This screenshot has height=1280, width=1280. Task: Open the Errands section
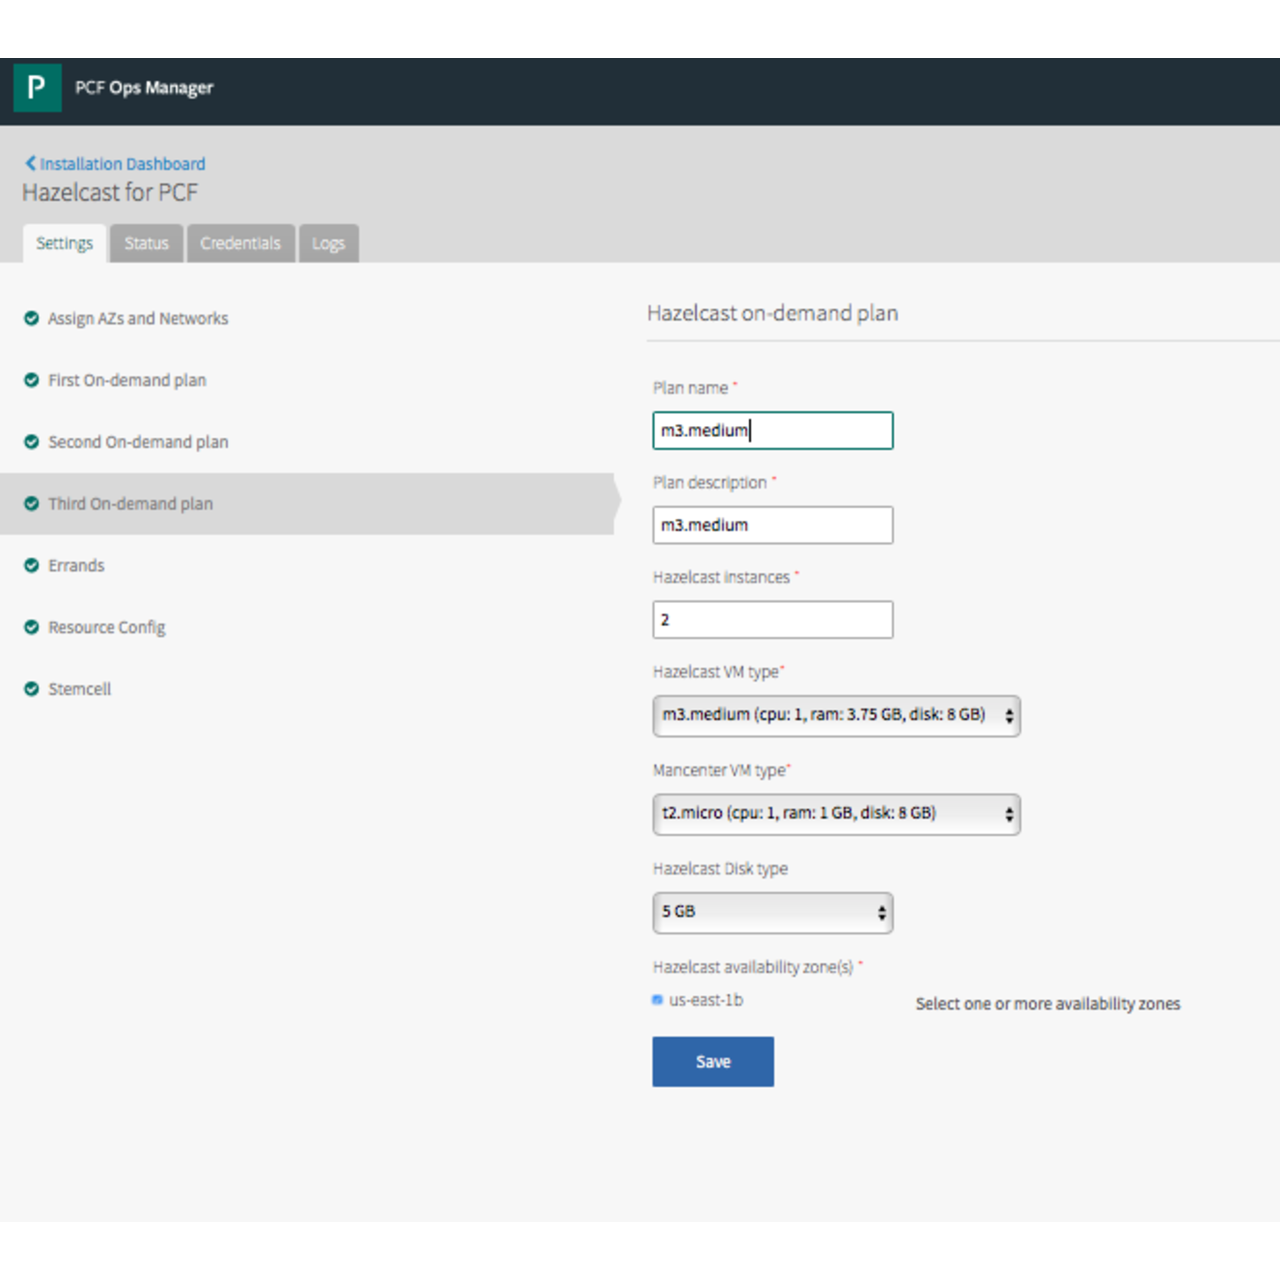[x=76, y=566]
